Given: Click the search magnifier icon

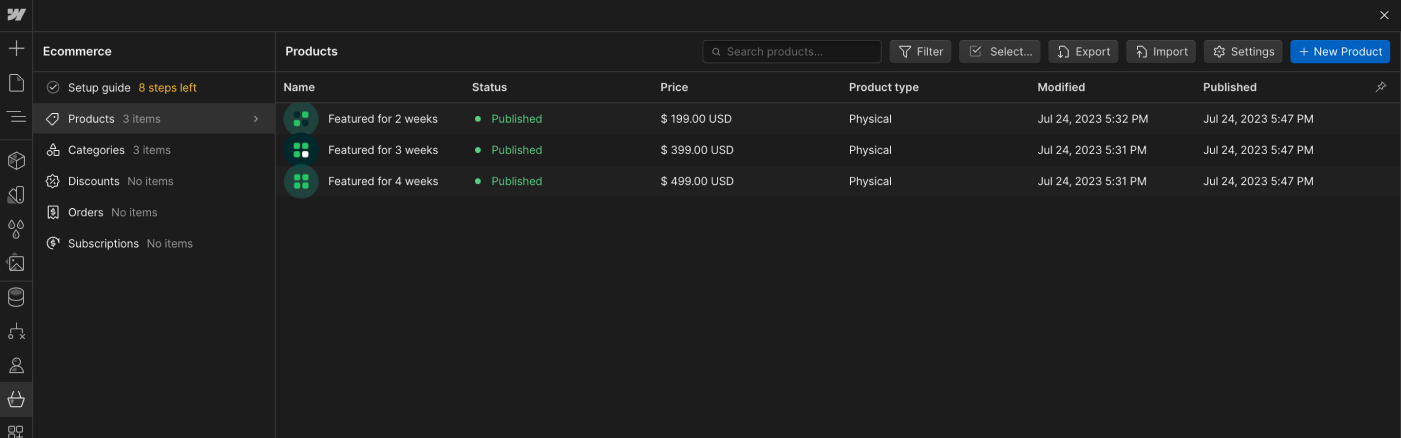Looking at the screenshot, I should [716, 52].
